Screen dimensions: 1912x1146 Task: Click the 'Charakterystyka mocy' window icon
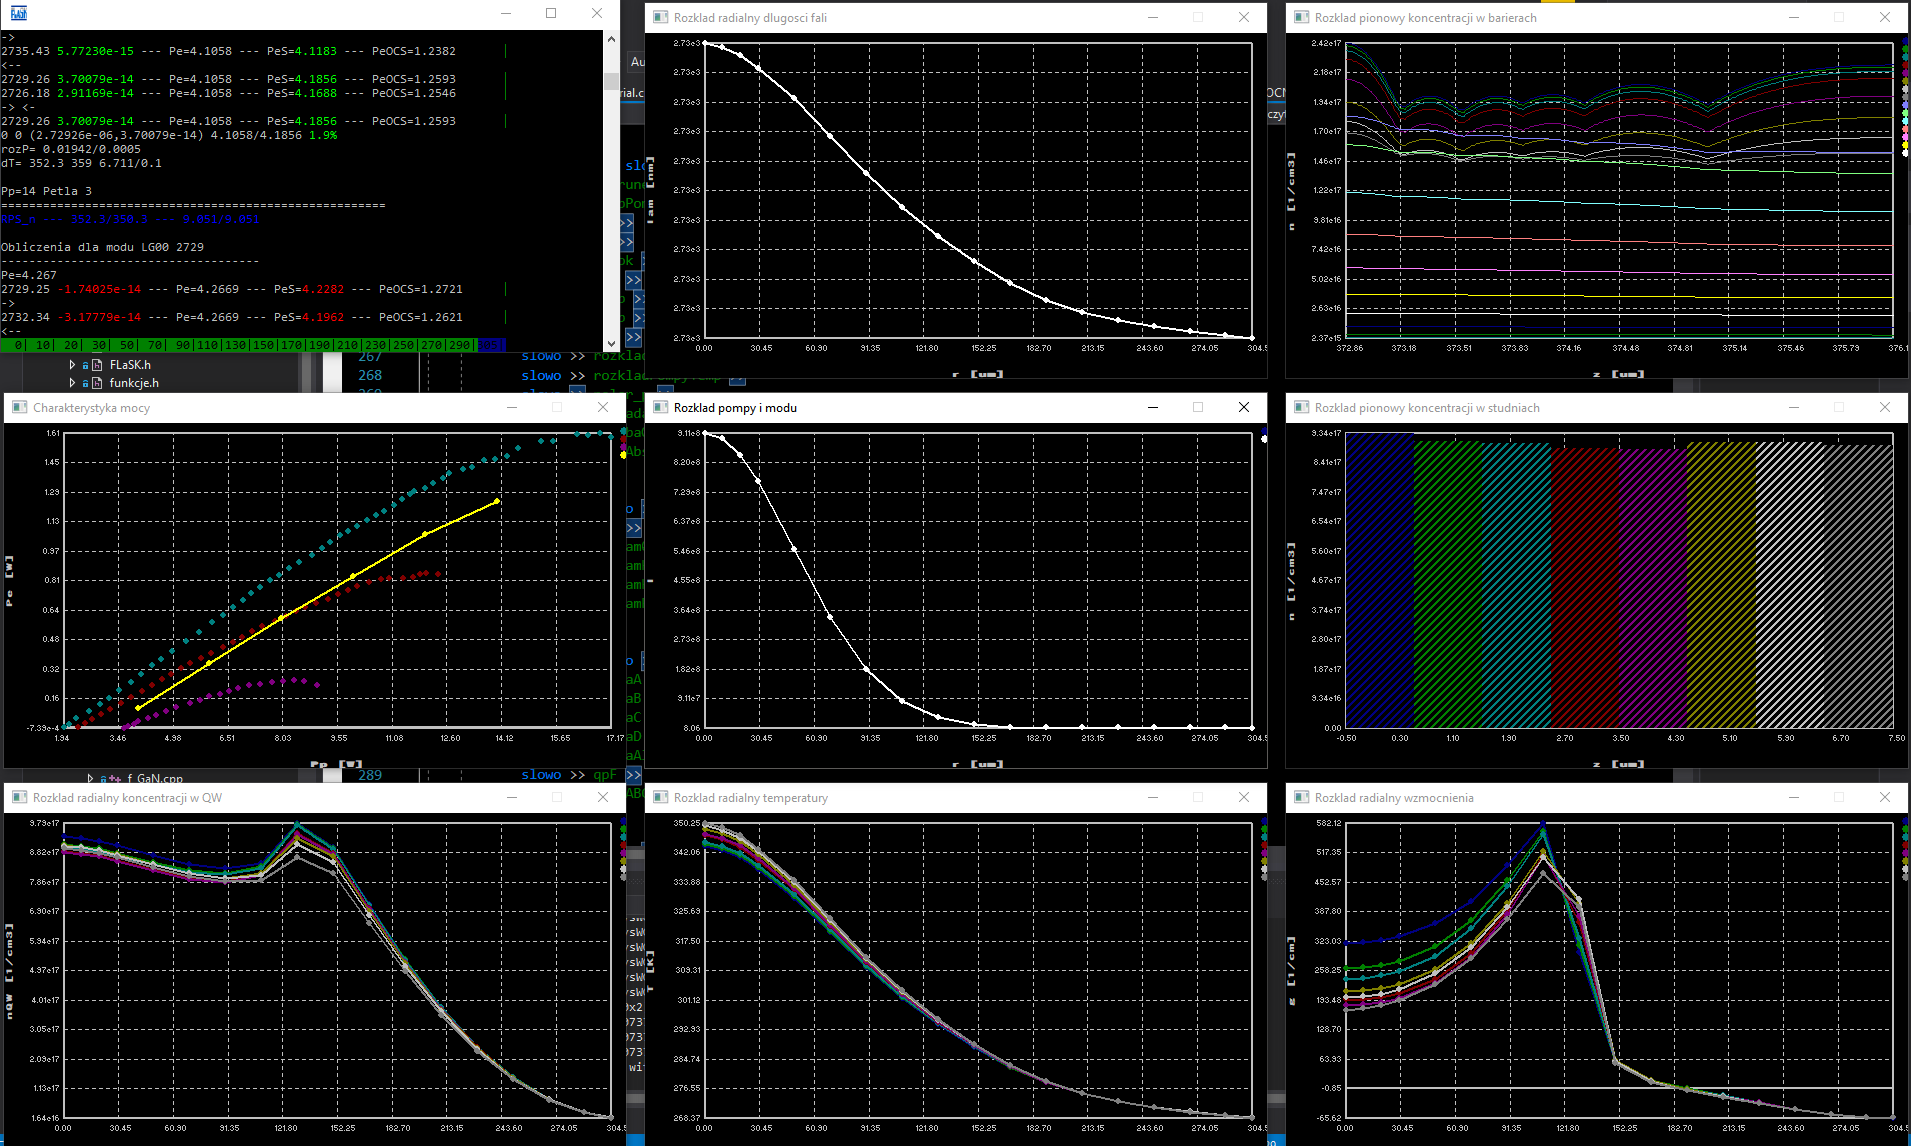tap(19, 407)
